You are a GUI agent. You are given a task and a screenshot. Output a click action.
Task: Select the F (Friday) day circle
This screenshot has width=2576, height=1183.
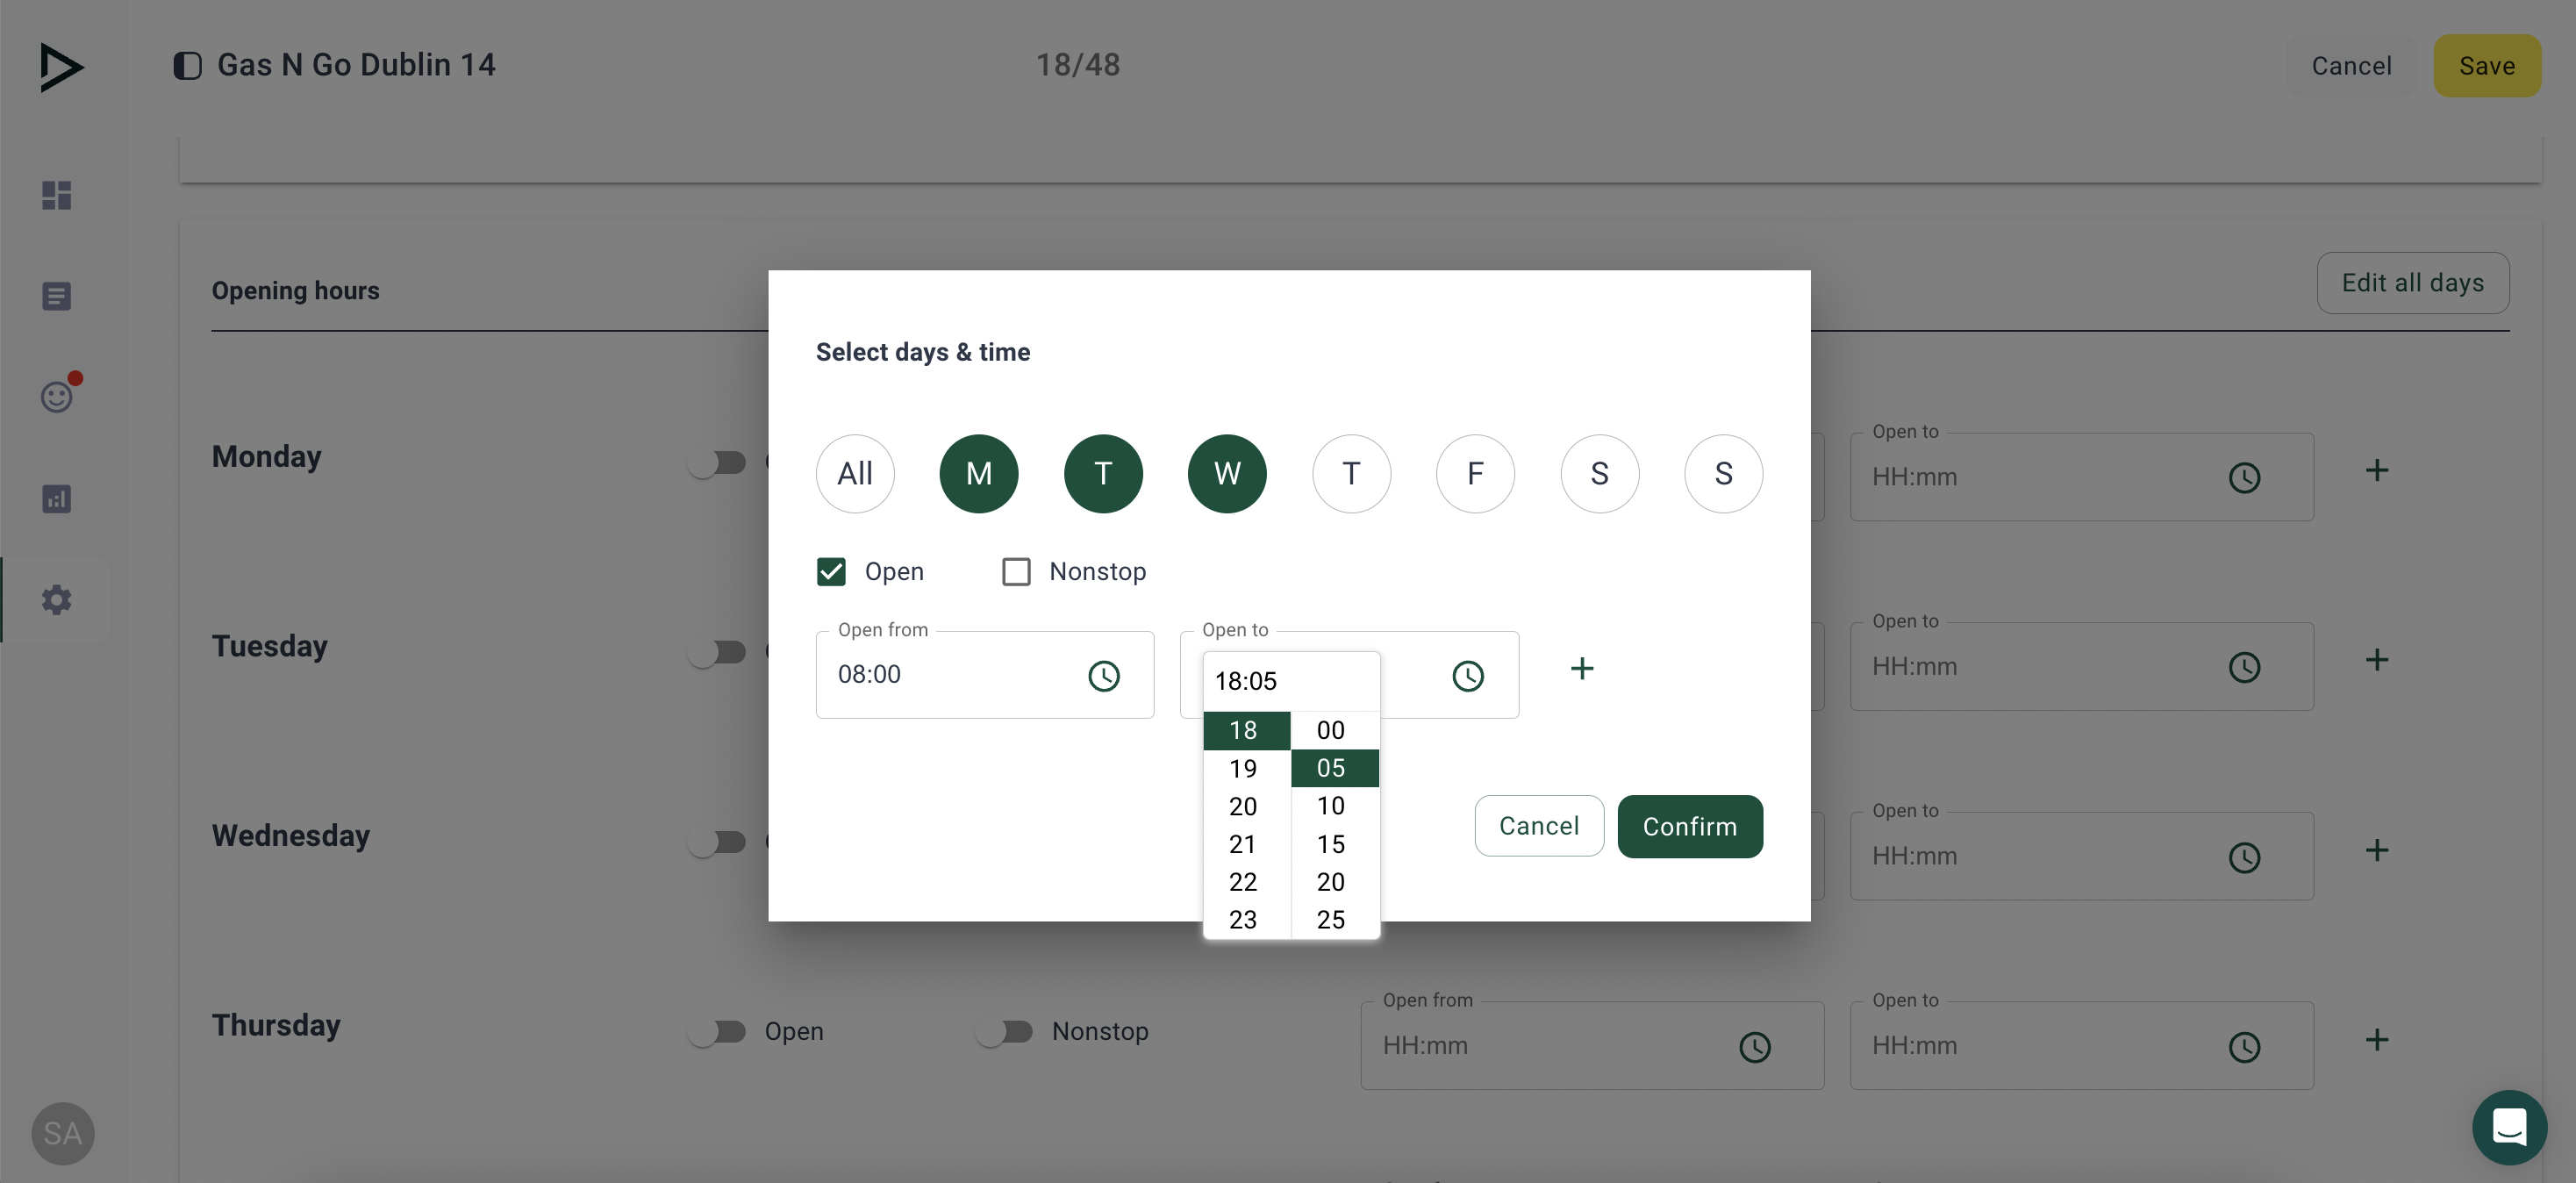[x=1474, y=473]
